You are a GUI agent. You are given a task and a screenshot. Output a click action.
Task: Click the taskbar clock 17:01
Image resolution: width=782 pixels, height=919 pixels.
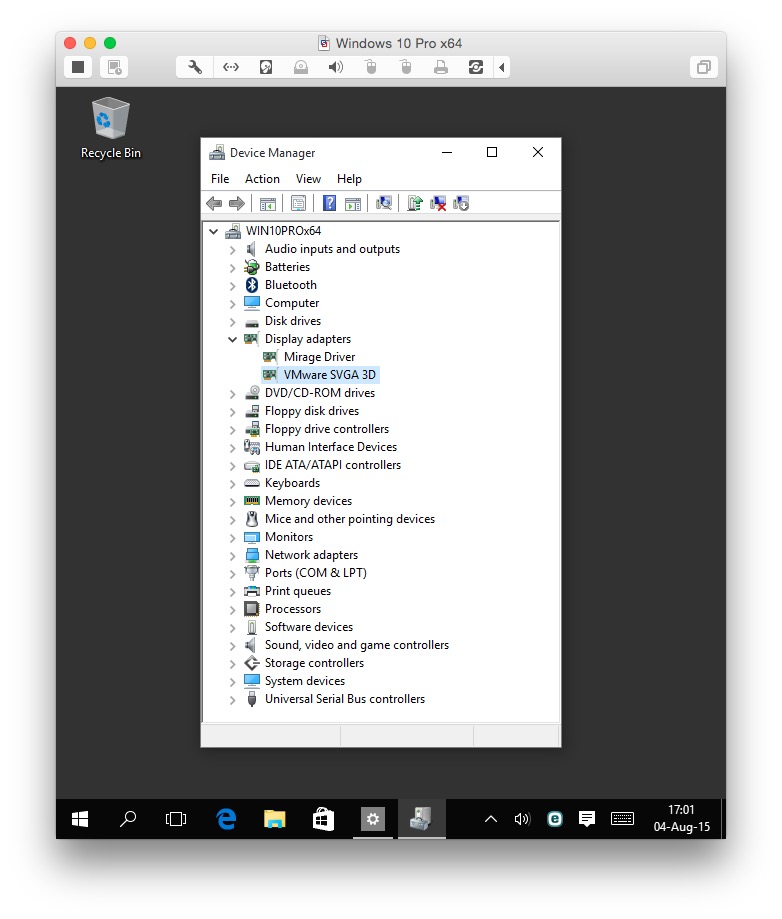[681, 810]
